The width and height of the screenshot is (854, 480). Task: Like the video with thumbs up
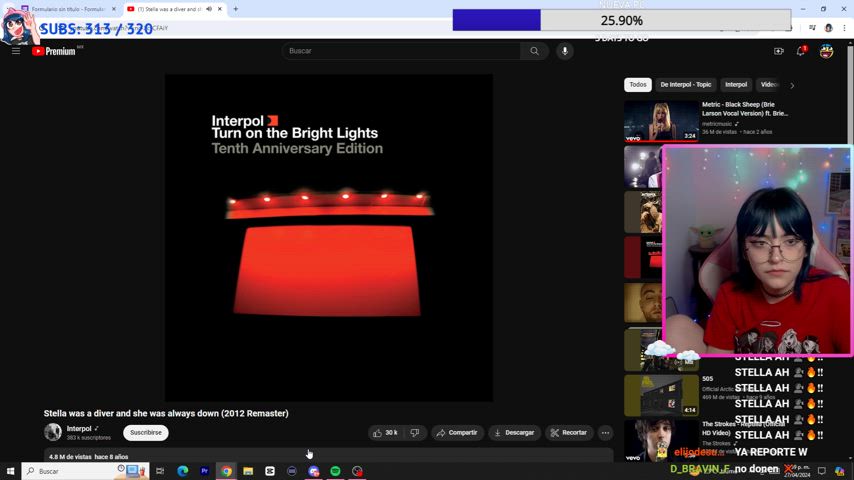(x=386, y=433)
